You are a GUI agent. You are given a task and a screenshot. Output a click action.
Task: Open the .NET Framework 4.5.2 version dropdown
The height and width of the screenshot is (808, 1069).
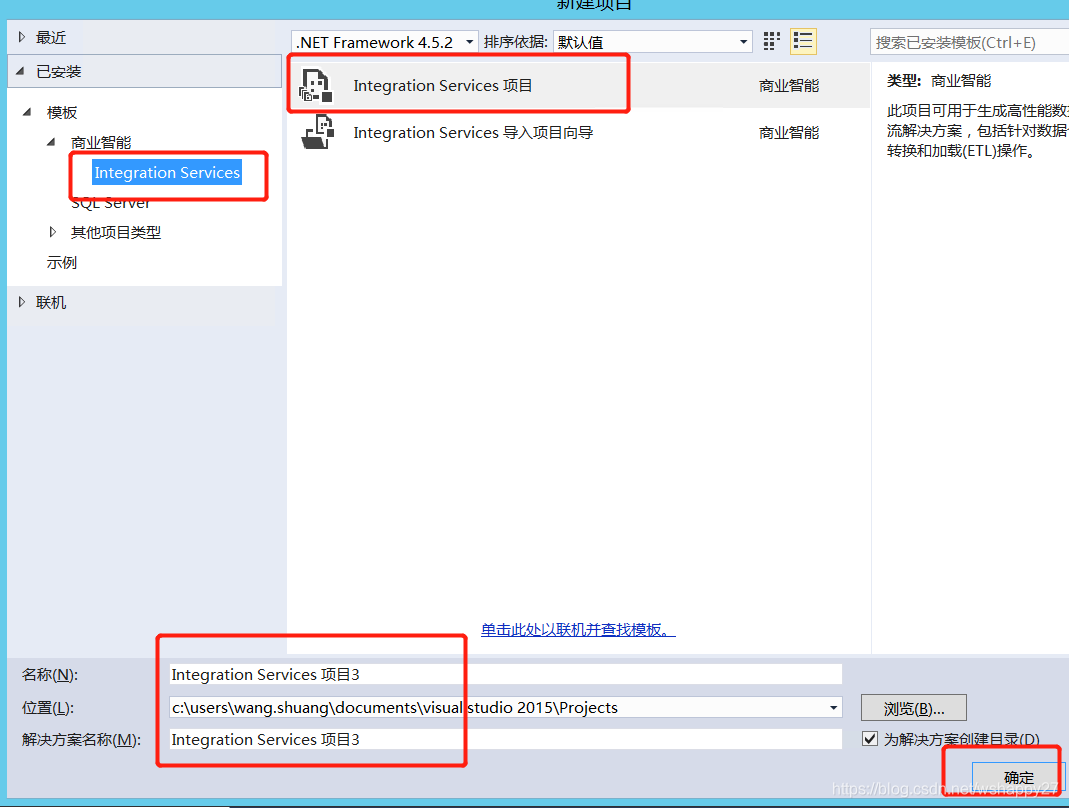pos(385,42)
